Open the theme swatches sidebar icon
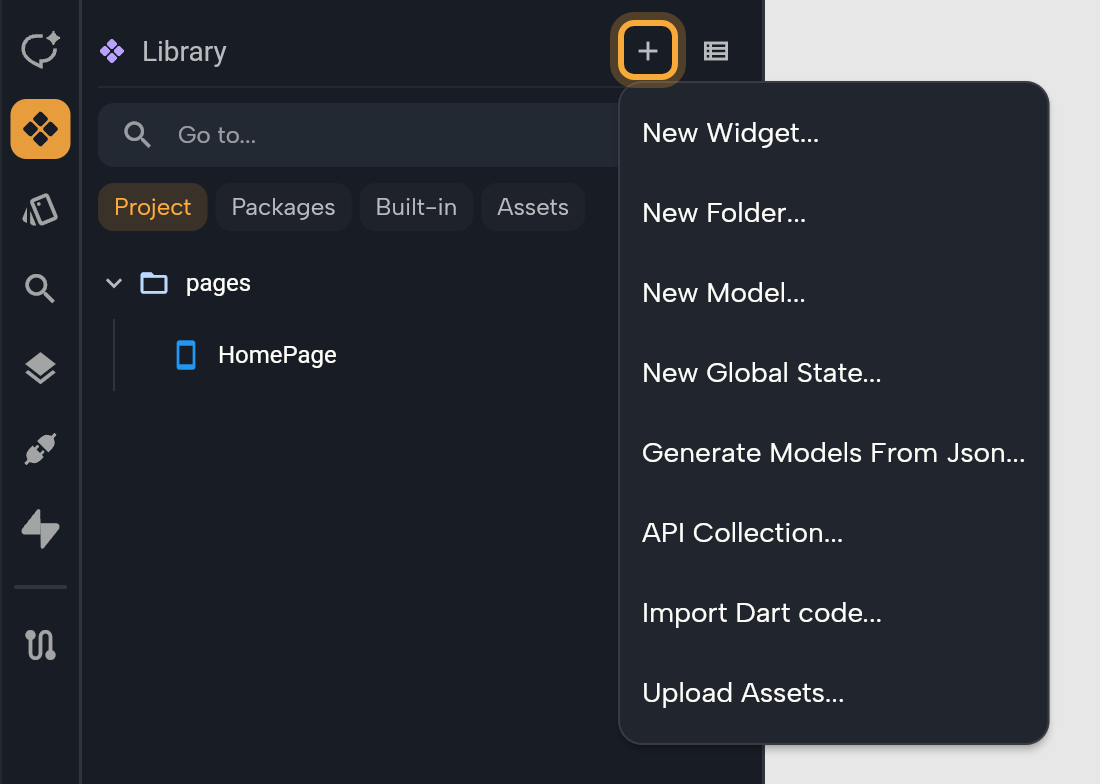The height and width of the screenshot is (784, 1100). (x=40, y=209)
